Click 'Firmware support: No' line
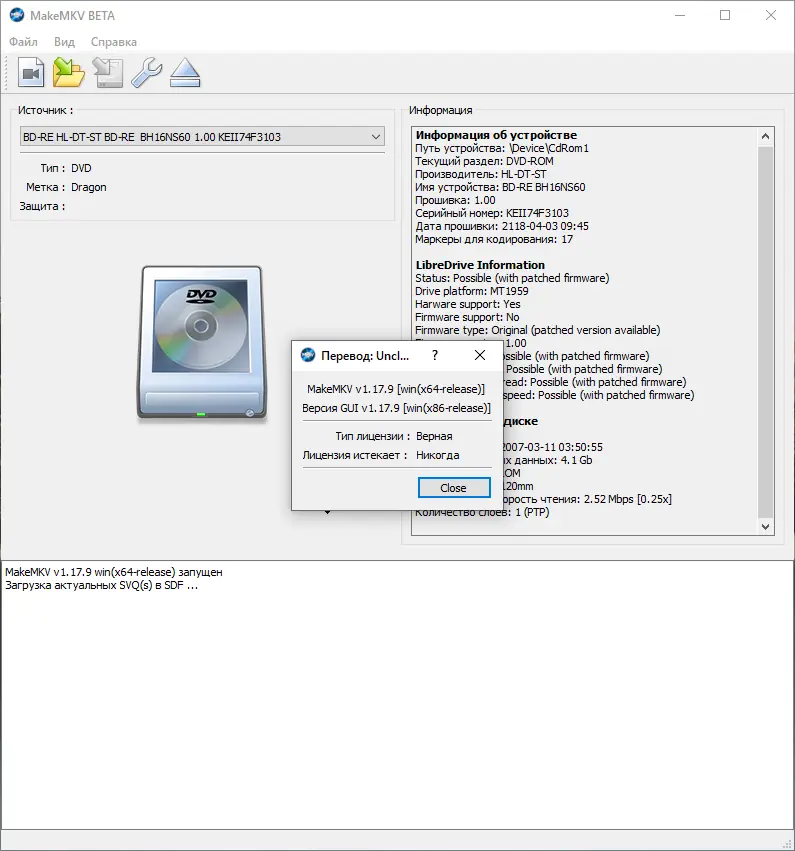This screenshot has width=795, height=851. pyautogui.click(x=467, y=317)
